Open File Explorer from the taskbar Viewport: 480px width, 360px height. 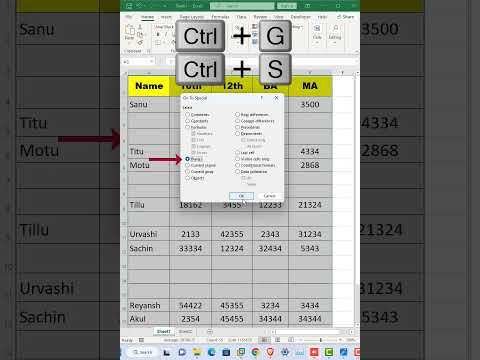[x=197, y=352]
